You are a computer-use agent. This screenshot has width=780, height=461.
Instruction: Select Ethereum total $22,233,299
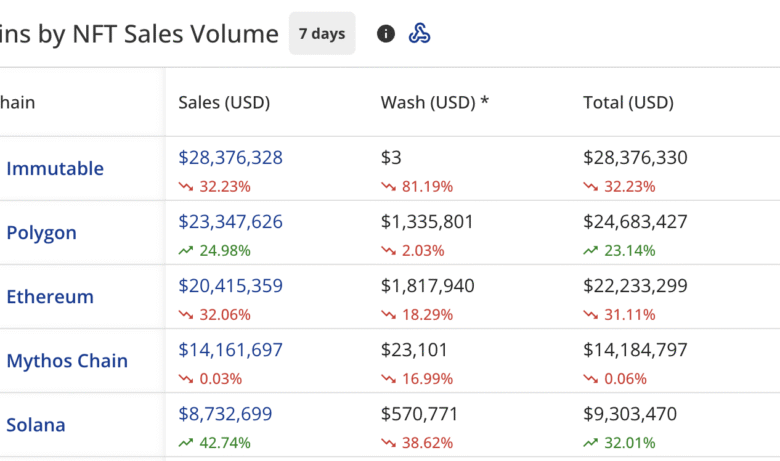635,286
